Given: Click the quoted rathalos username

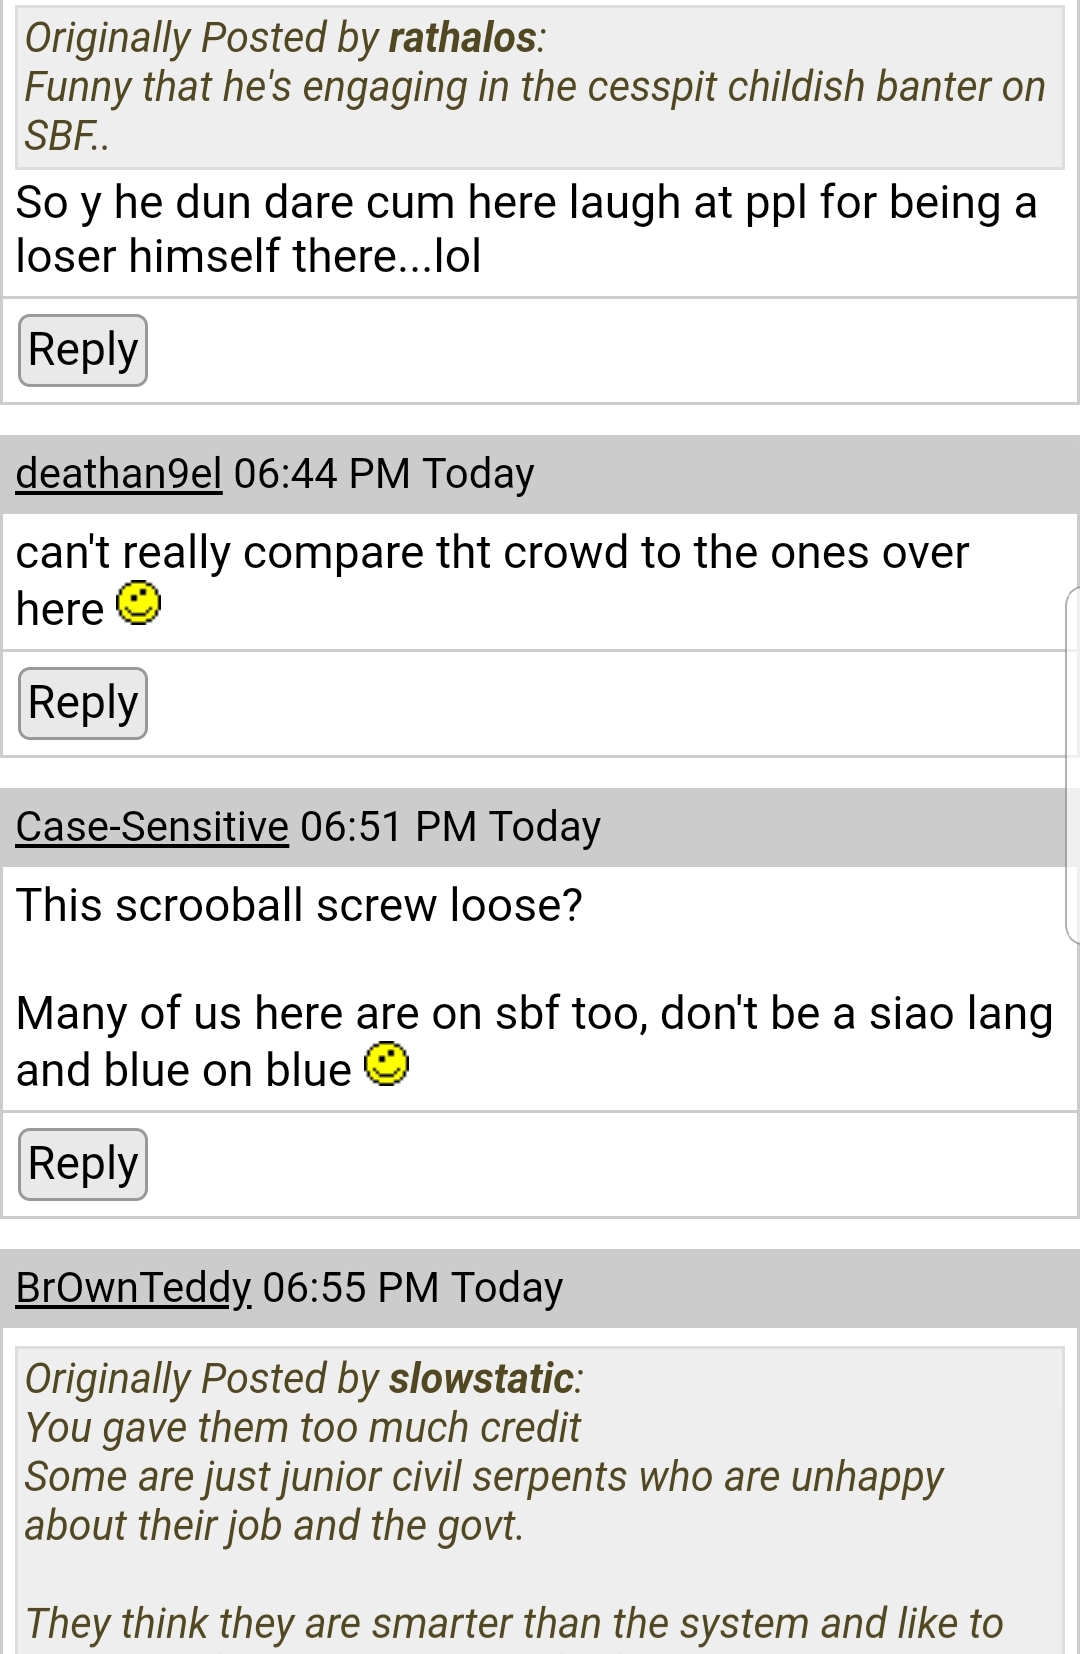Looking at the screenshot, I should [462, 38].
